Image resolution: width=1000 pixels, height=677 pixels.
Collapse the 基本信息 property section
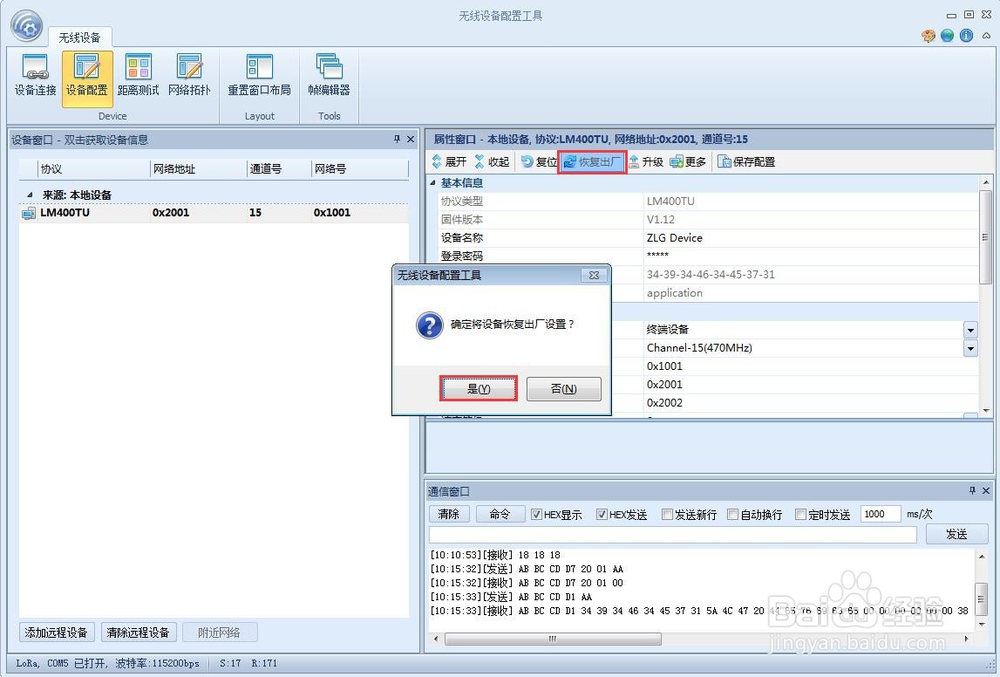(x=433, y=183)
